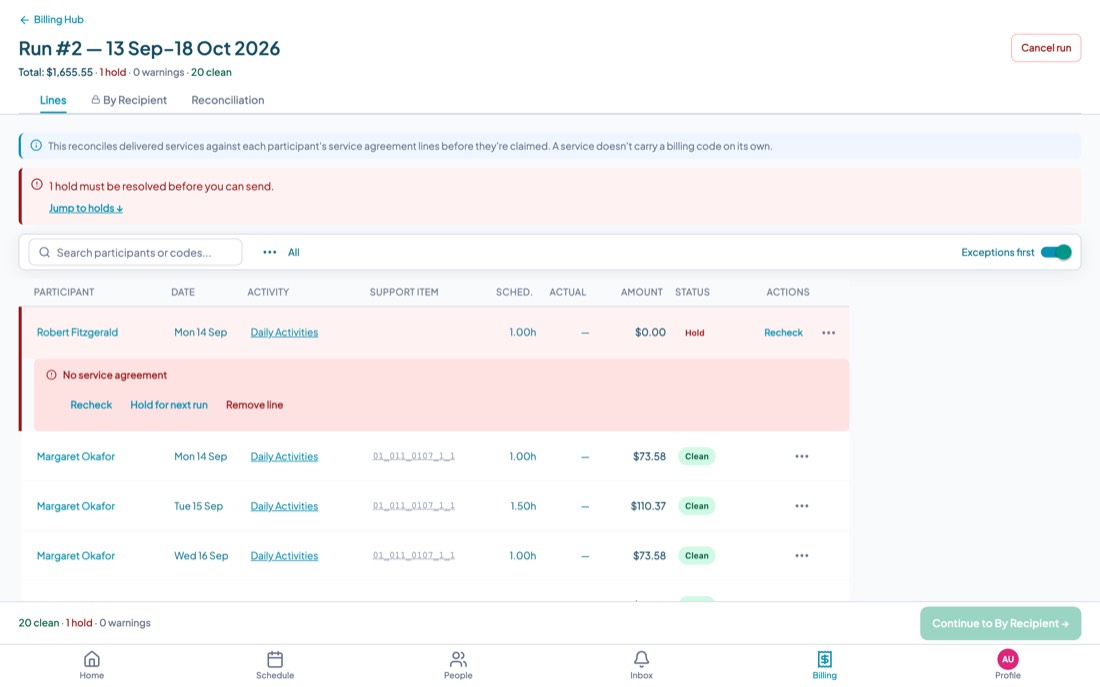Go back to Billing Hub

51,20
